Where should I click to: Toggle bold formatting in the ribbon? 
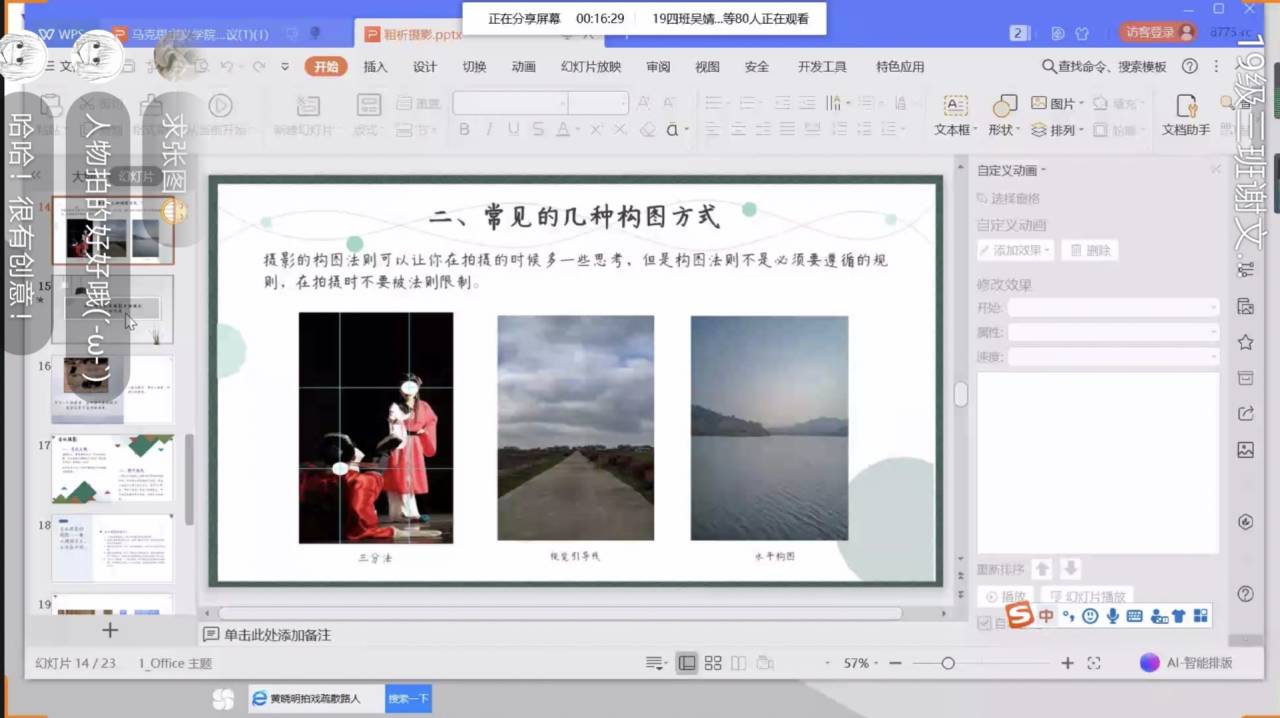(x=464, y=130)
